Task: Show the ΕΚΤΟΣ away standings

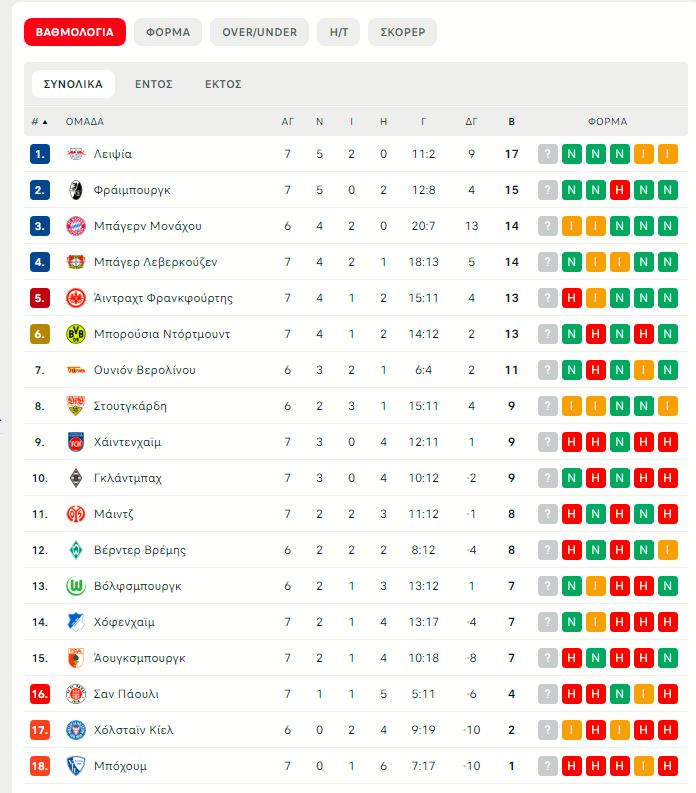Action: tap(223, 84)
